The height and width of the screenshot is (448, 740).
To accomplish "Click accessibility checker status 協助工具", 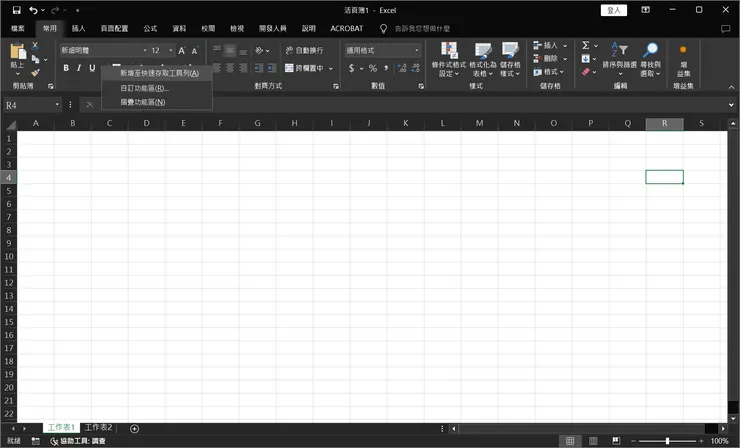I will tap(78, 441).
